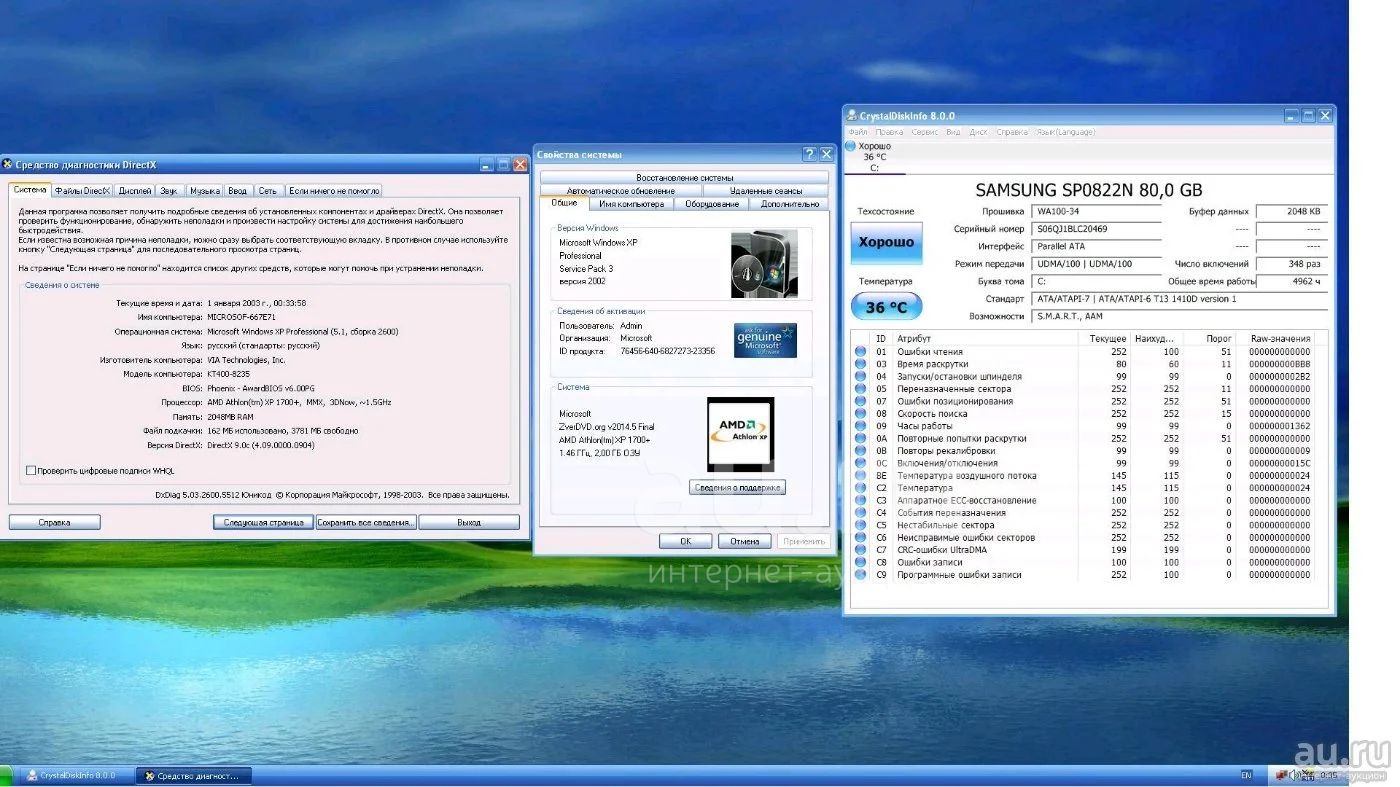Click the AMD Athlon XP logo image
The image size is (1400, 787).
pyautogui.click(x=740, y=434)
